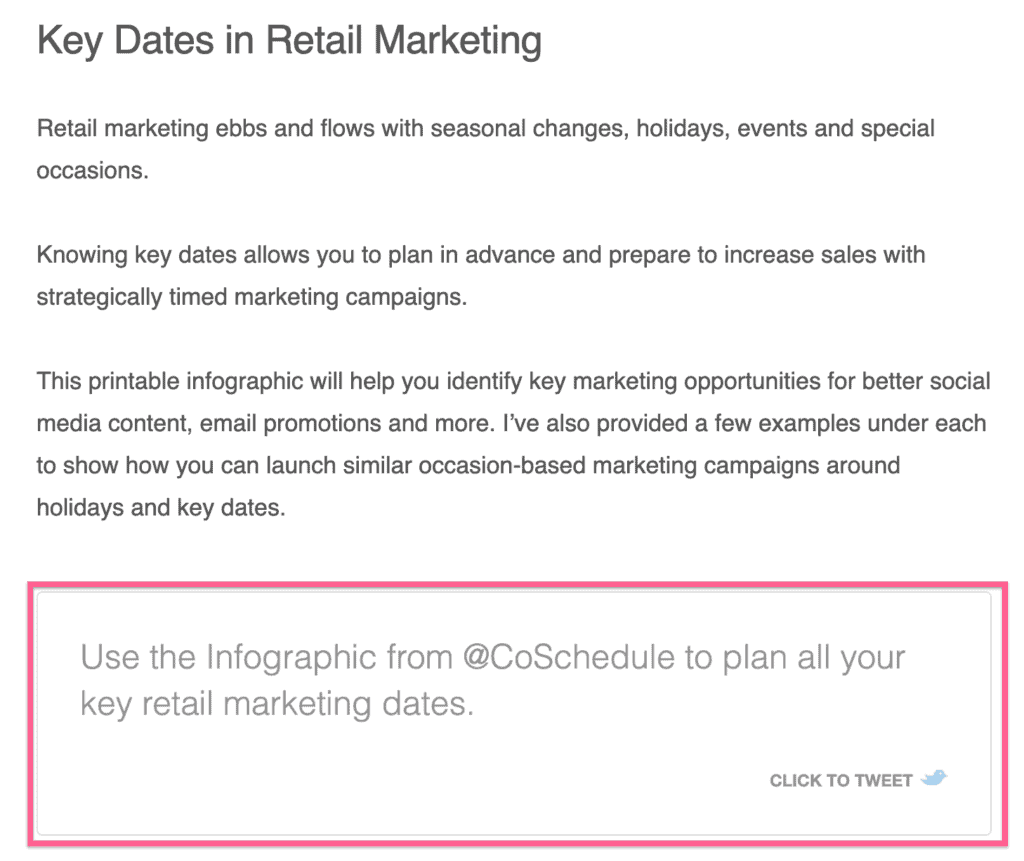1024x861 pixels.
Task: Click the word Infographic inside the tweet box
Action: pyautogui.click(x=291, y=657)
